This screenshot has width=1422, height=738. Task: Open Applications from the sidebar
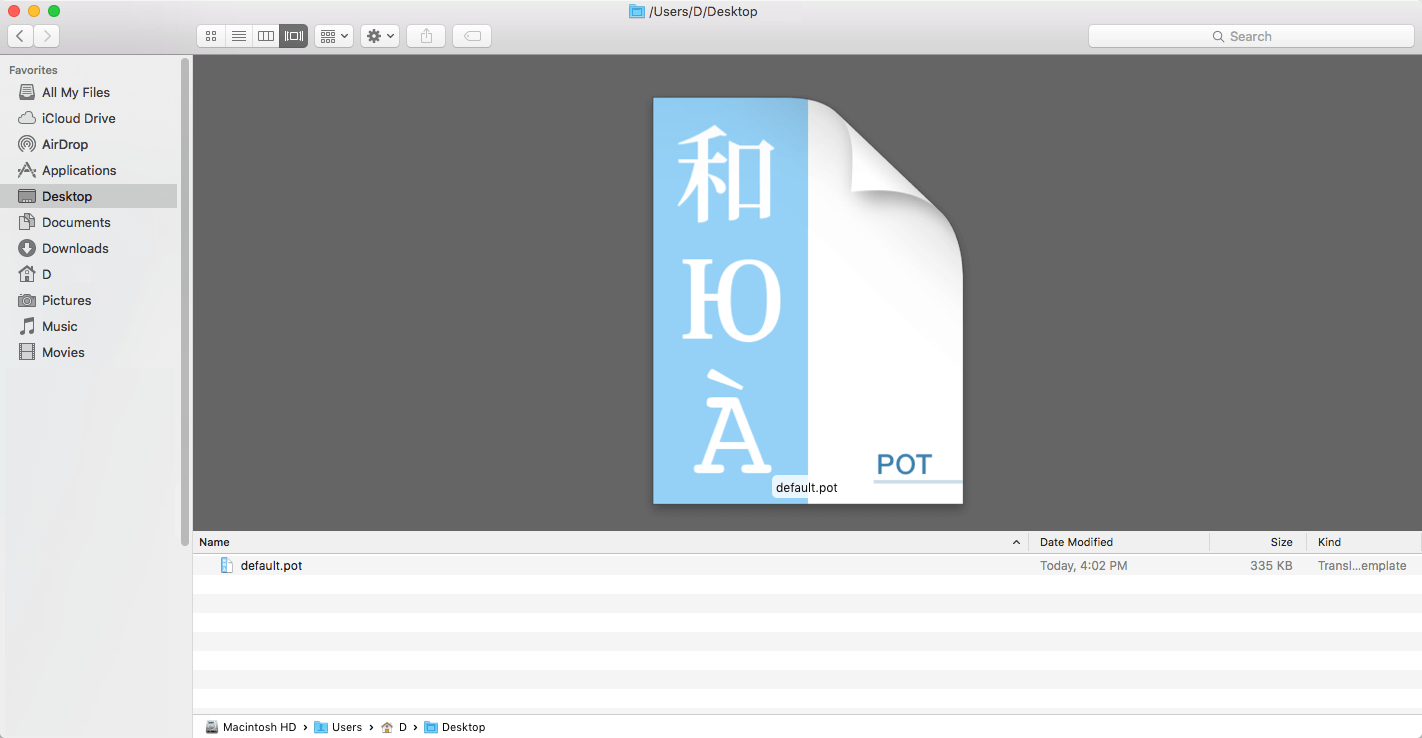click(x=78, y=170)
